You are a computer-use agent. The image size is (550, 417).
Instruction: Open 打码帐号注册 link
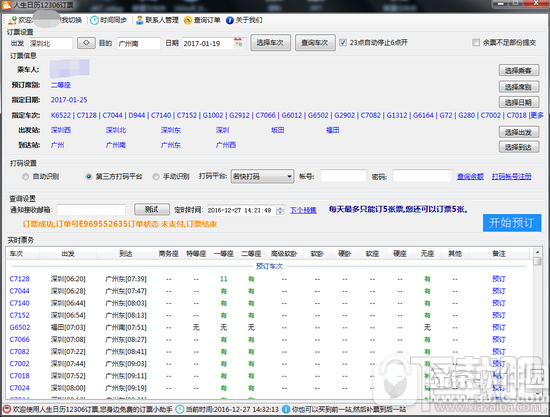[x=511, y=176]
